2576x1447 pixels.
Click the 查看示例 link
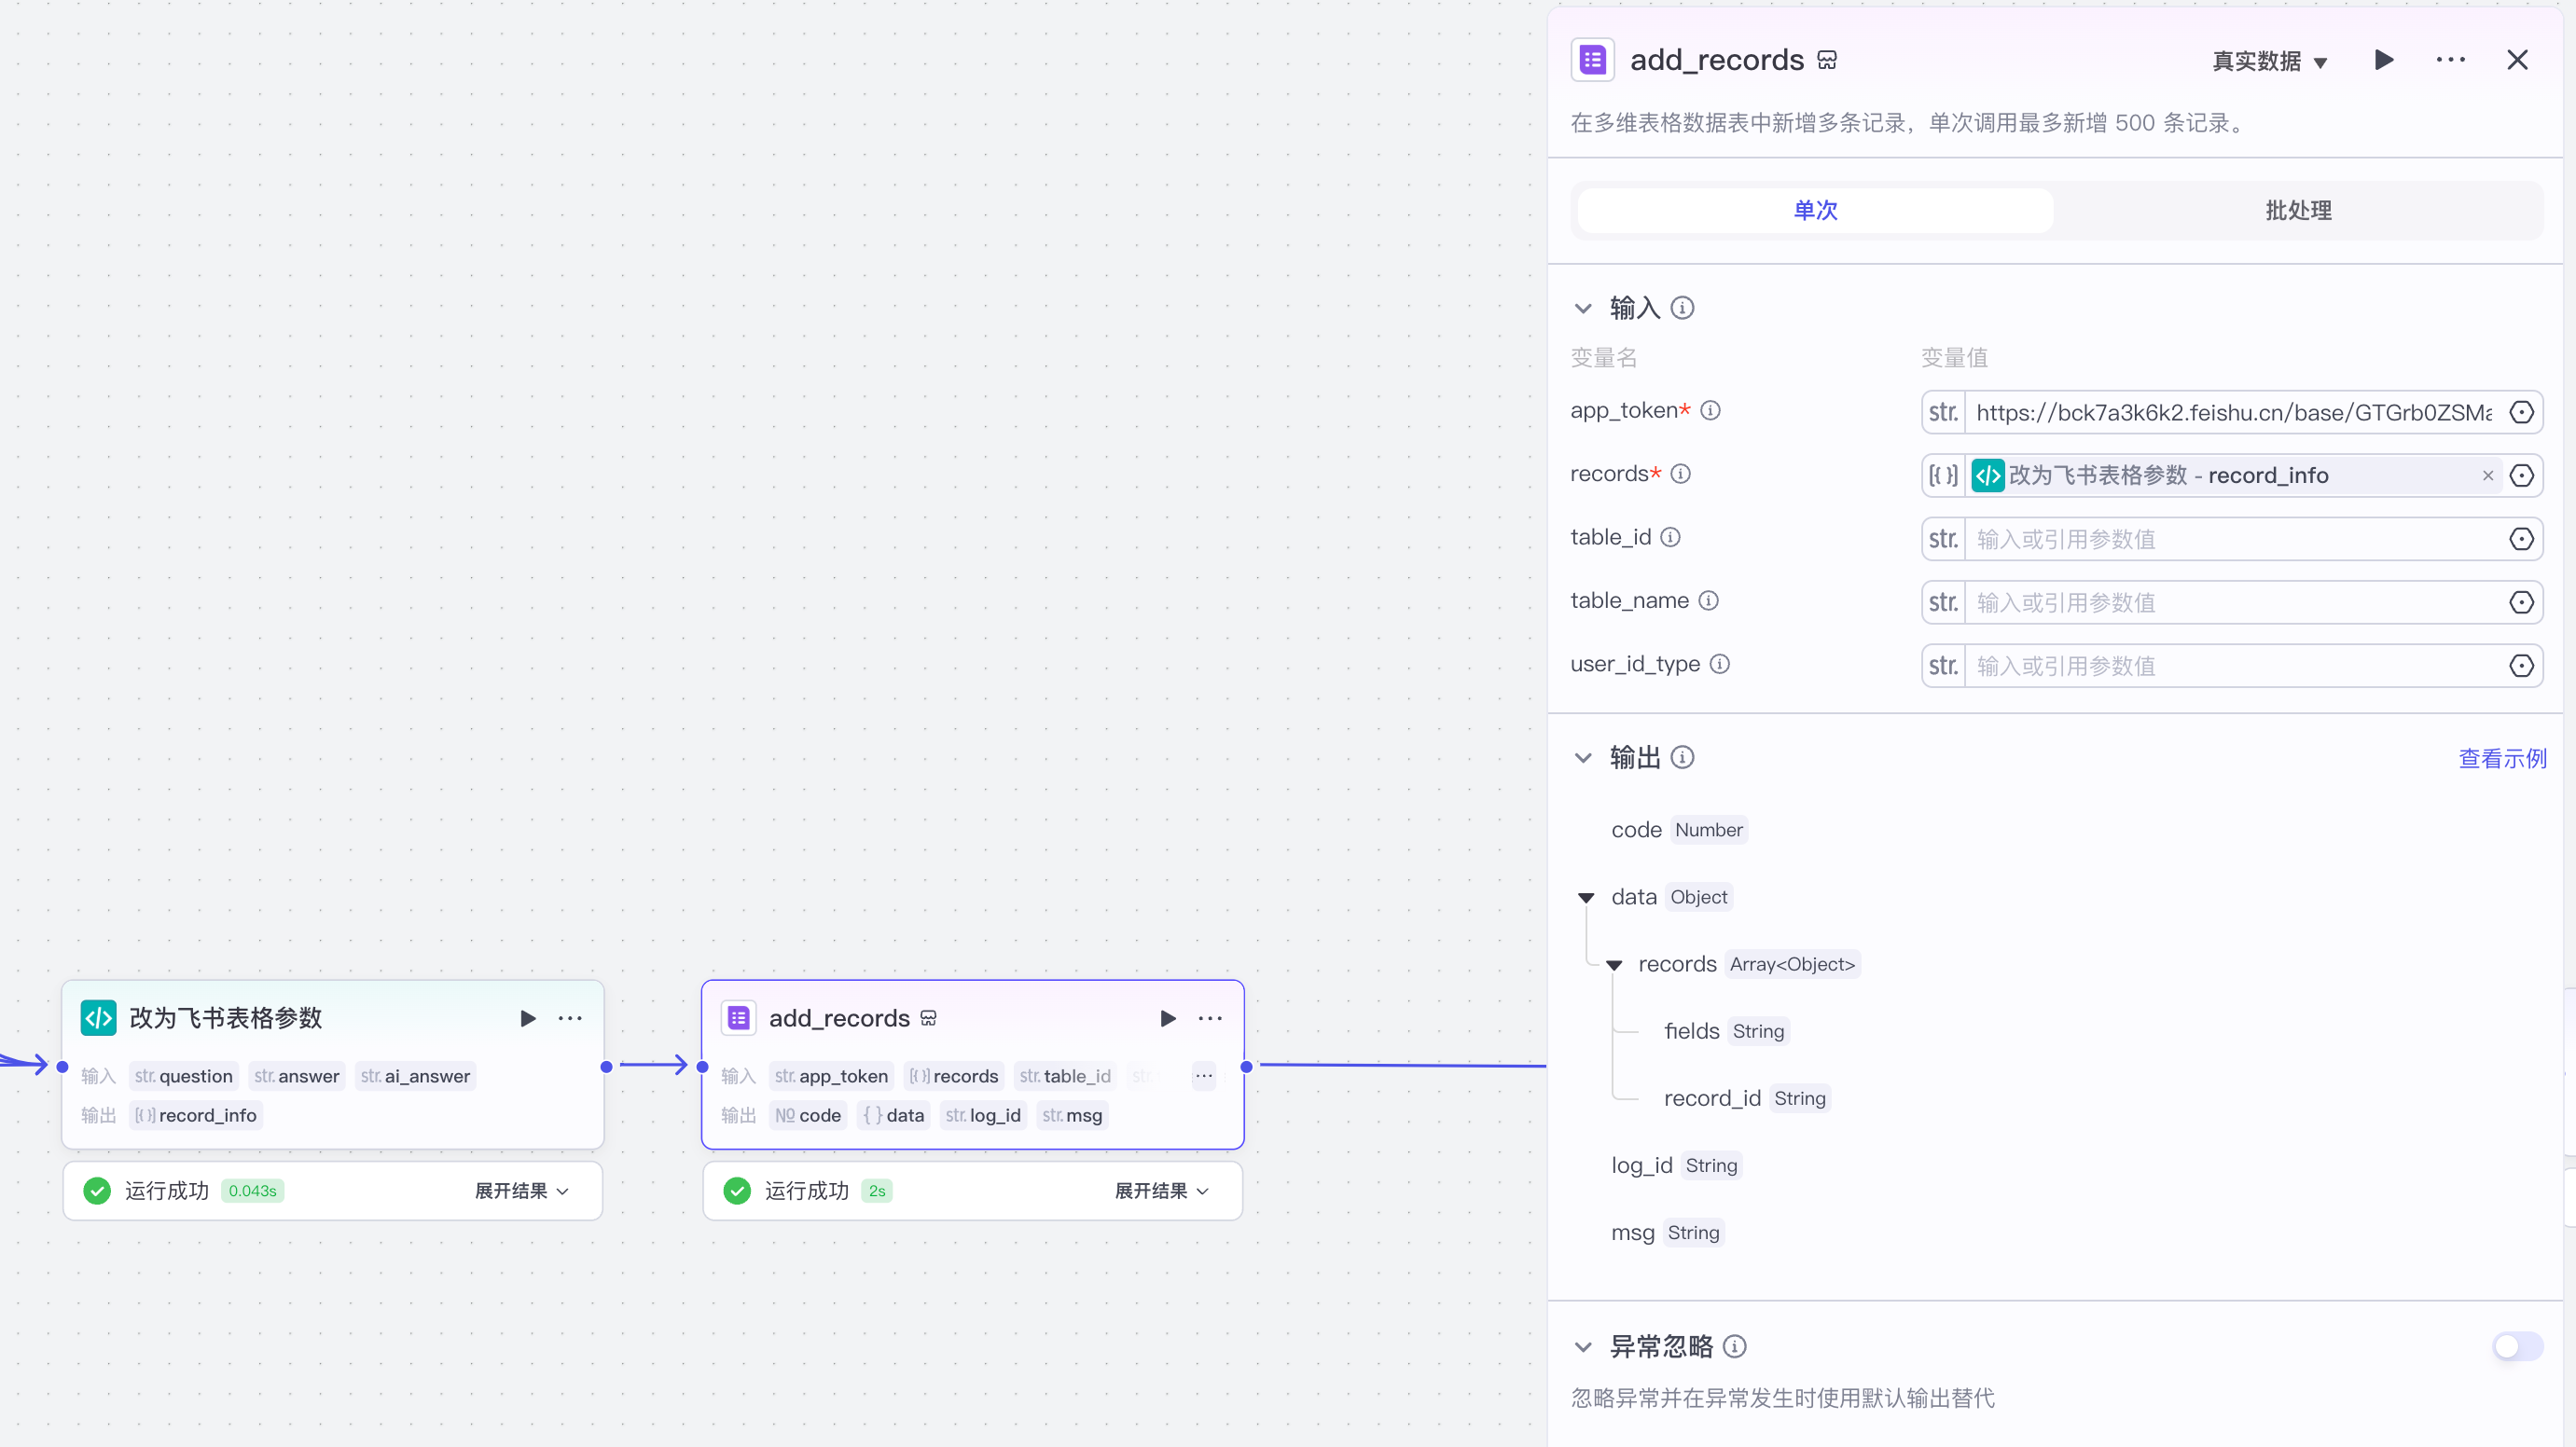(2502, 759)
